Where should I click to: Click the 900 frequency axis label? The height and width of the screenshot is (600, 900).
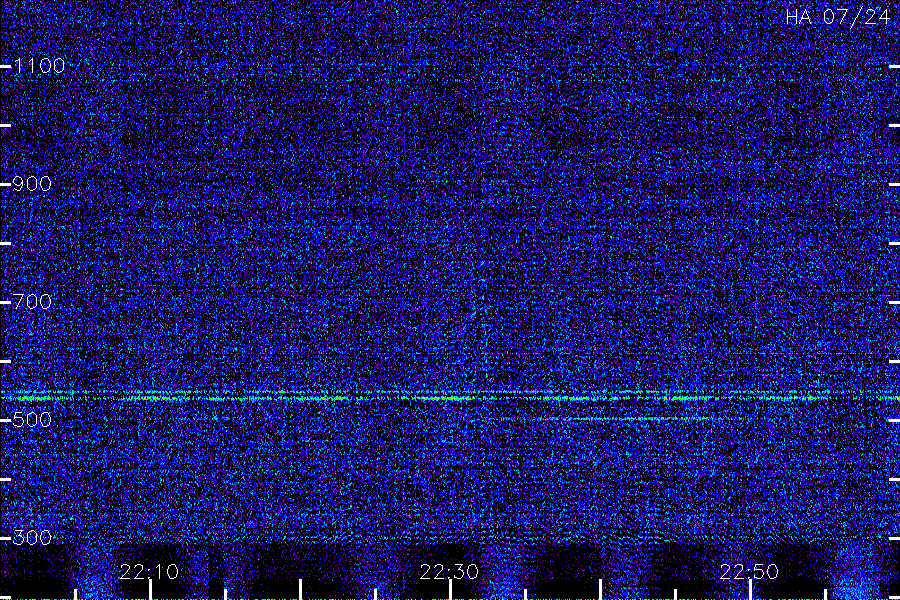(x=32, y=184)
